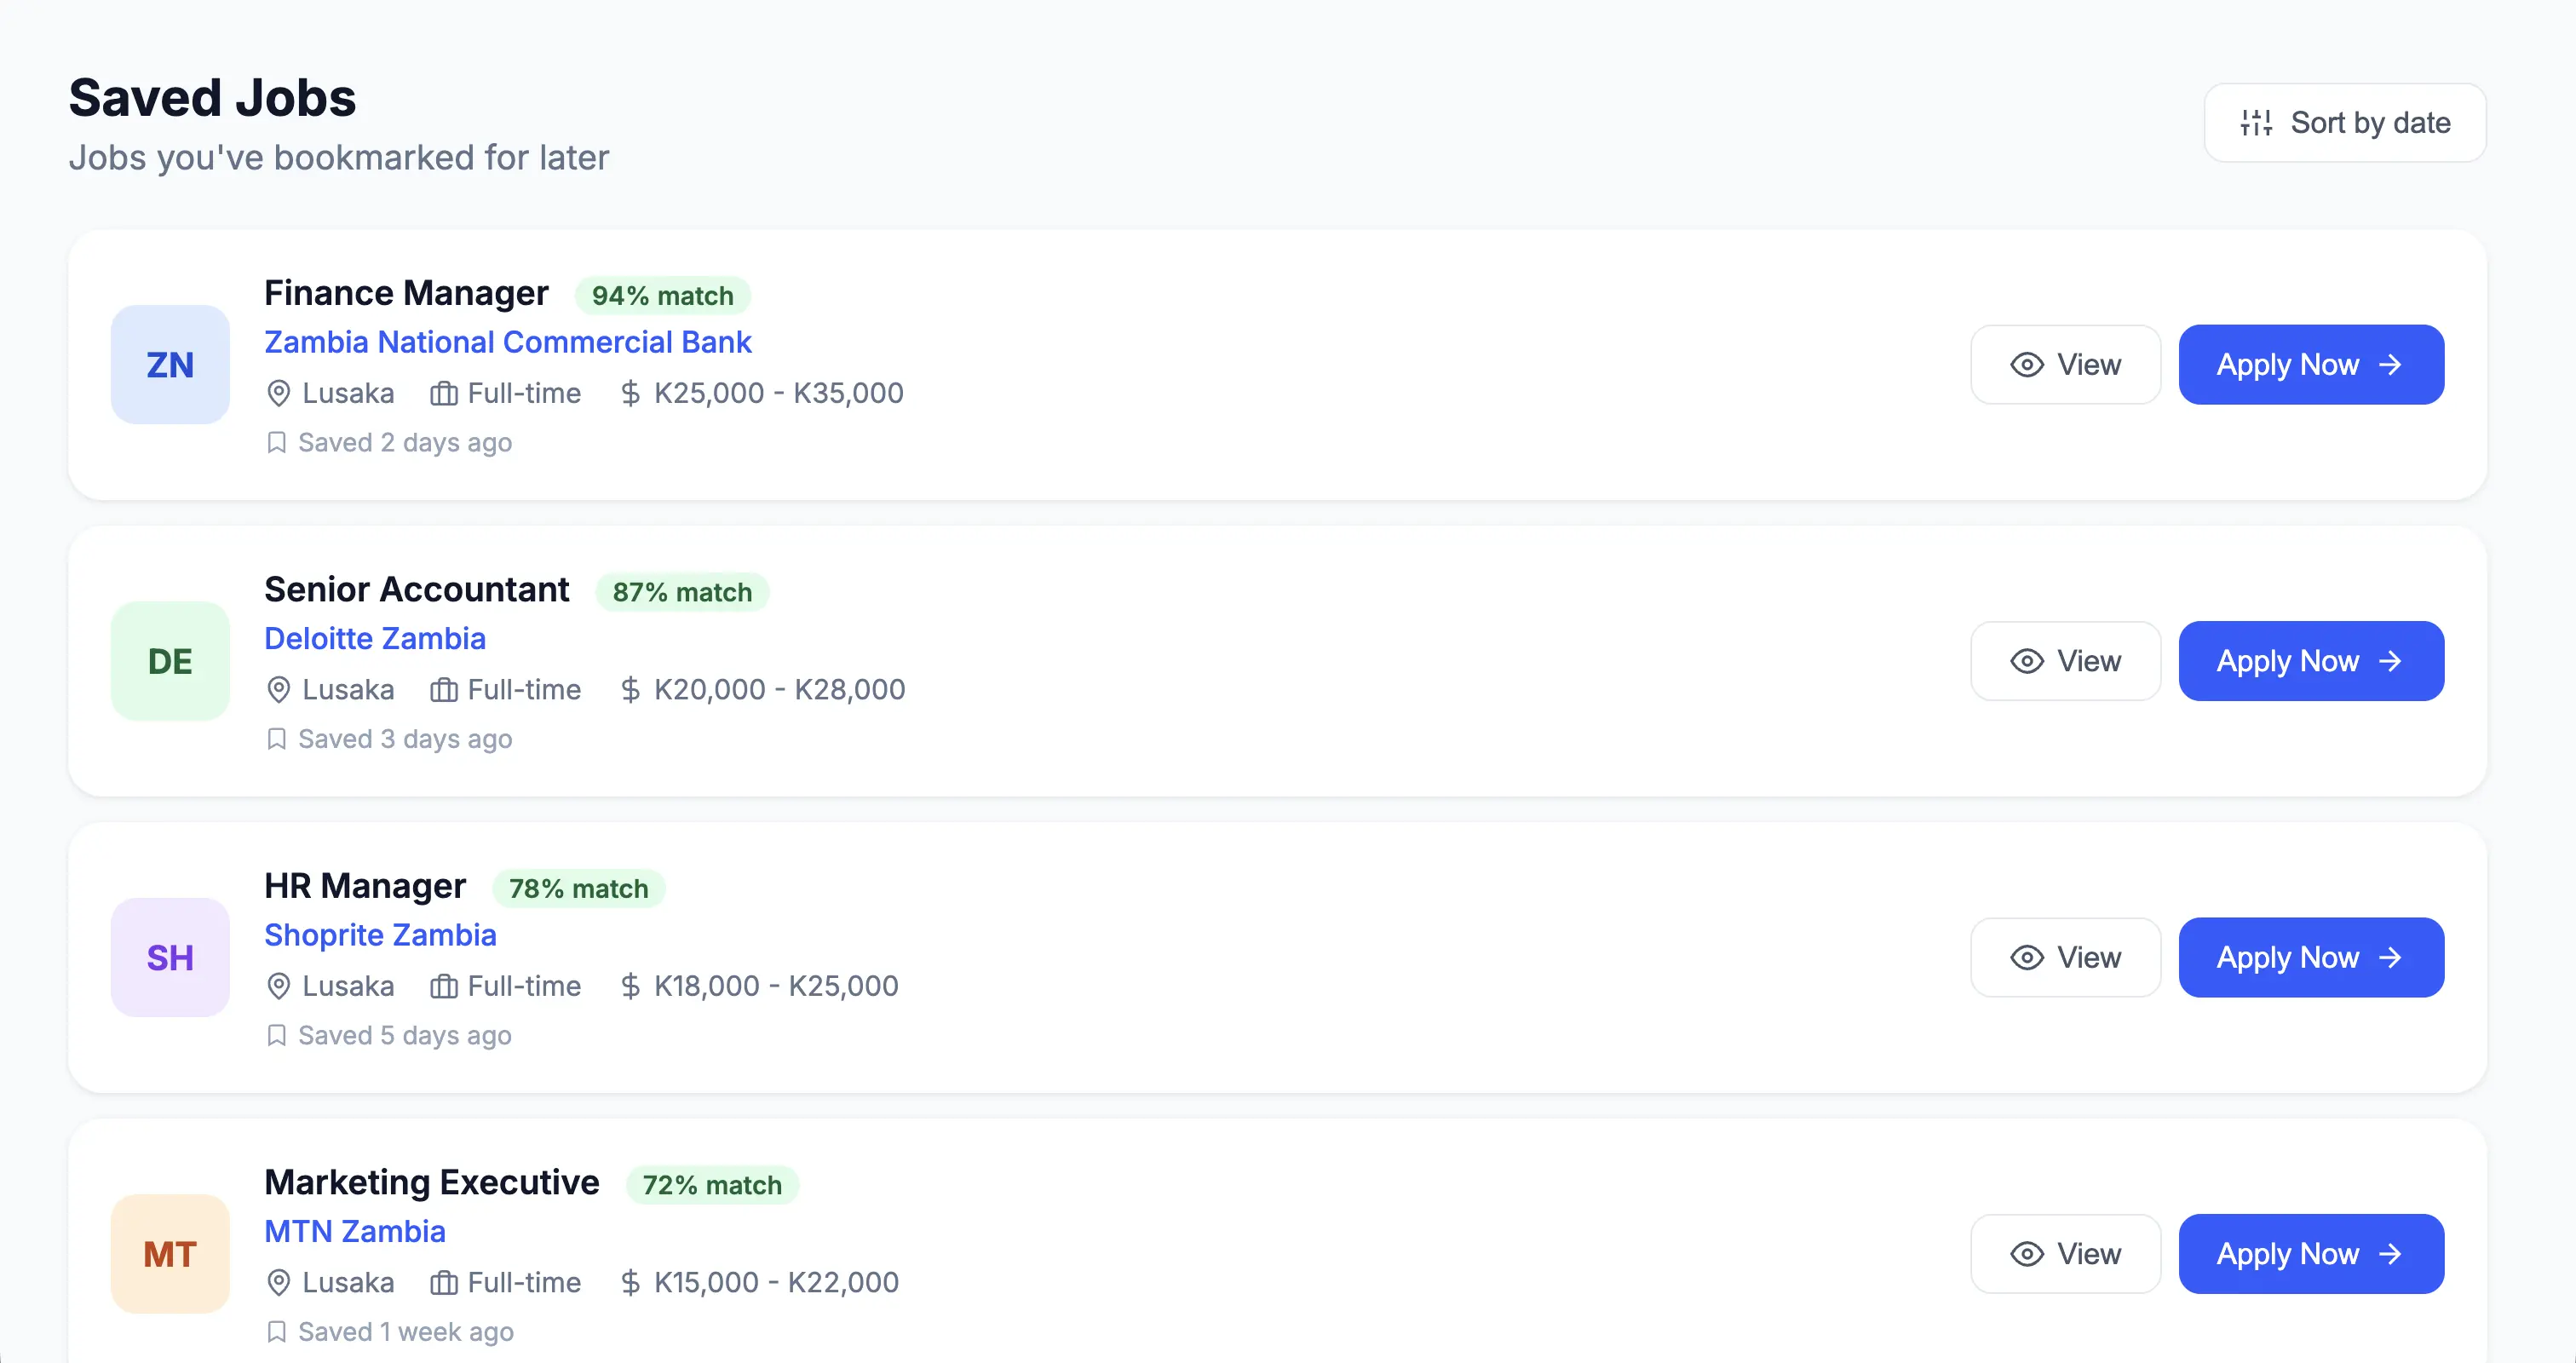Screen dimensions: 2576x1363
Task: Click the ZN company logo avatar
Action: click(x=170, y=364)
